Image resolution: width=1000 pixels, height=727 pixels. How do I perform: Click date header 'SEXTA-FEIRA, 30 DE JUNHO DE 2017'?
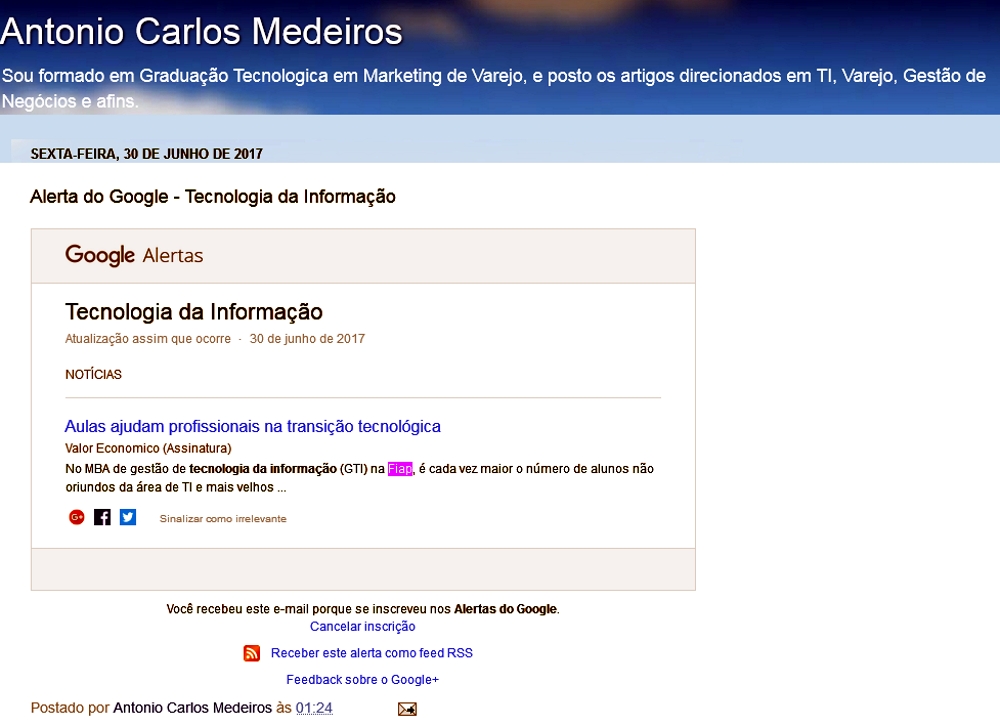click(x=147, y=154)
